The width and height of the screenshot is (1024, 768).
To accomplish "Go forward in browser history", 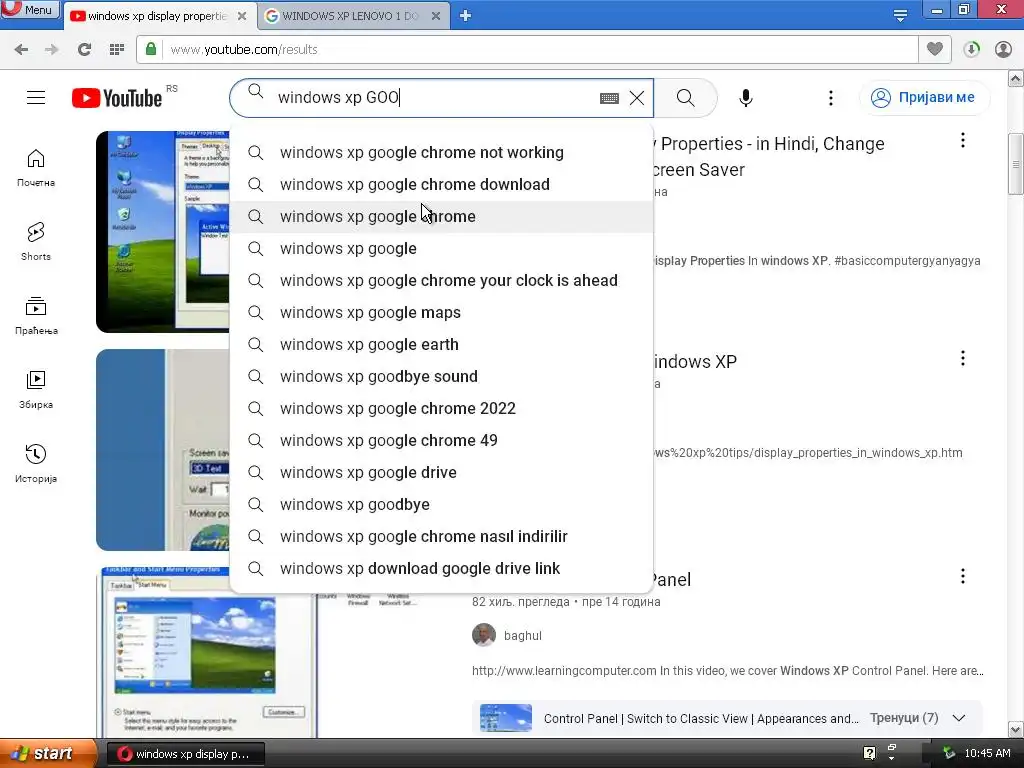I will point(51,49).
